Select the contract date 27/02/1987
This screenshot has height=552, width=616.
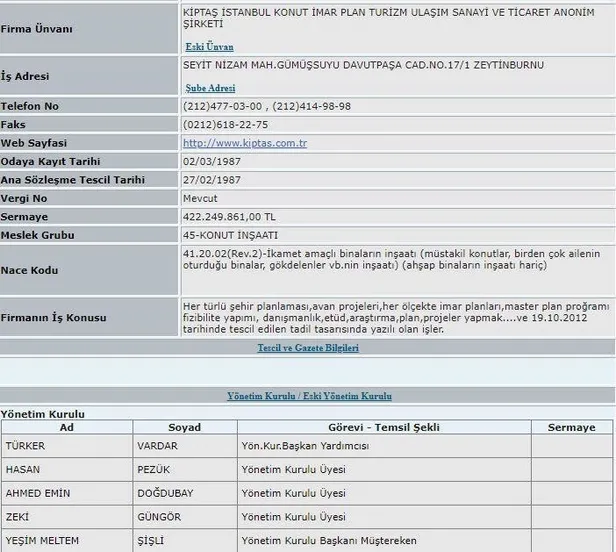pyautogui.click(x=214, y=180)
